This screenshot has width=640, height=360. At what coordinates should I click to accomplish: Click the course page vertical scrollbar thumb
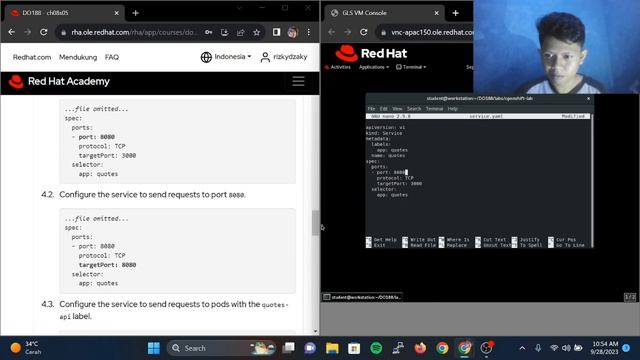(x=315, y=223)
